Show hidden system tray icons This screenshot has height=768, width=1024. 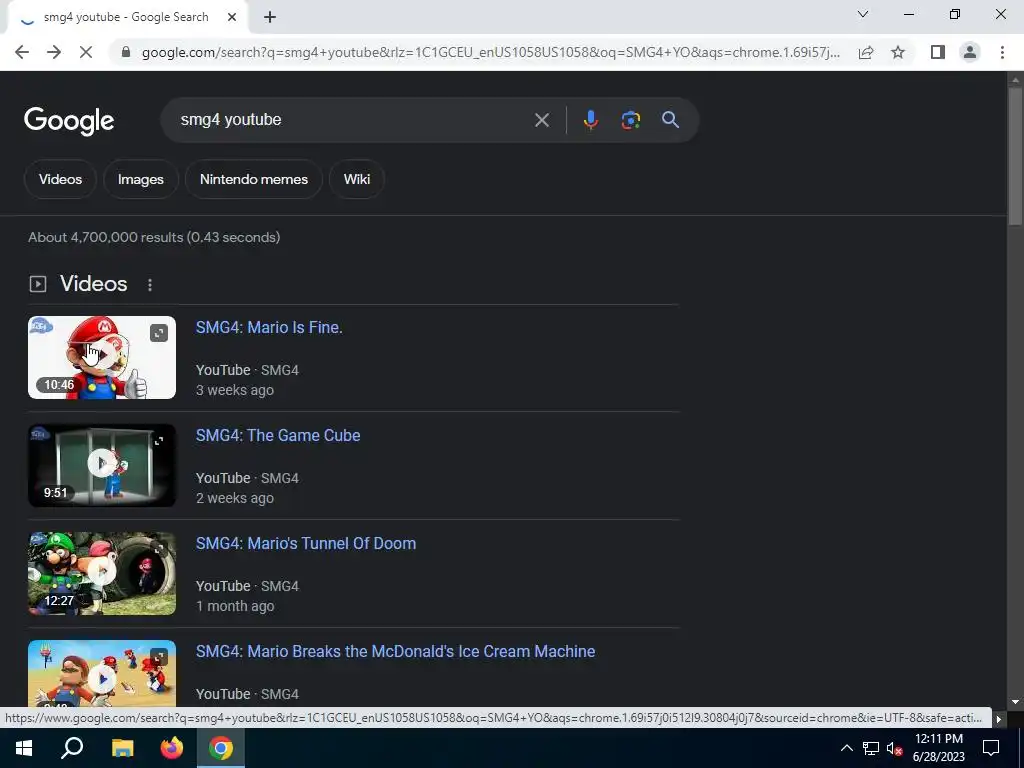pyautogui.click(x=846, y=748)
